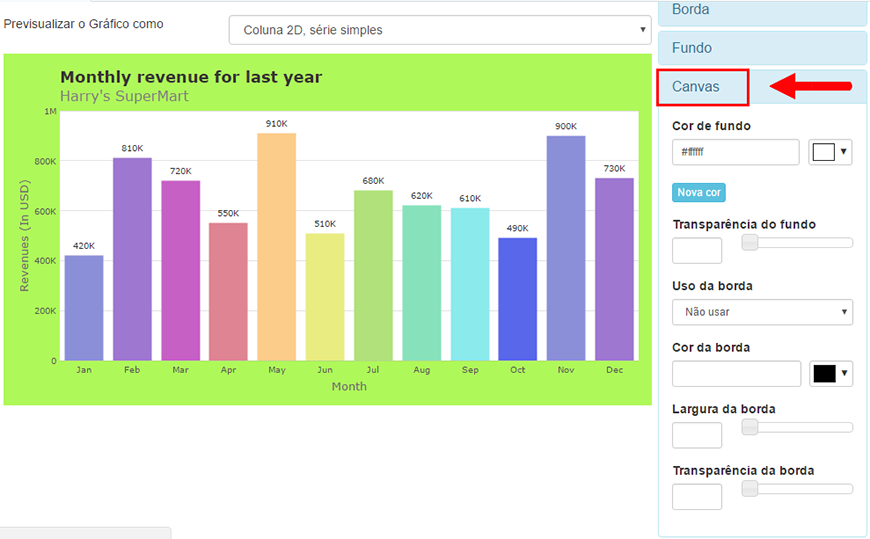The width and height of the screenshot is (870, 539).
Task: Click the Largura da borda value box
Action: [x=697, y=435]
